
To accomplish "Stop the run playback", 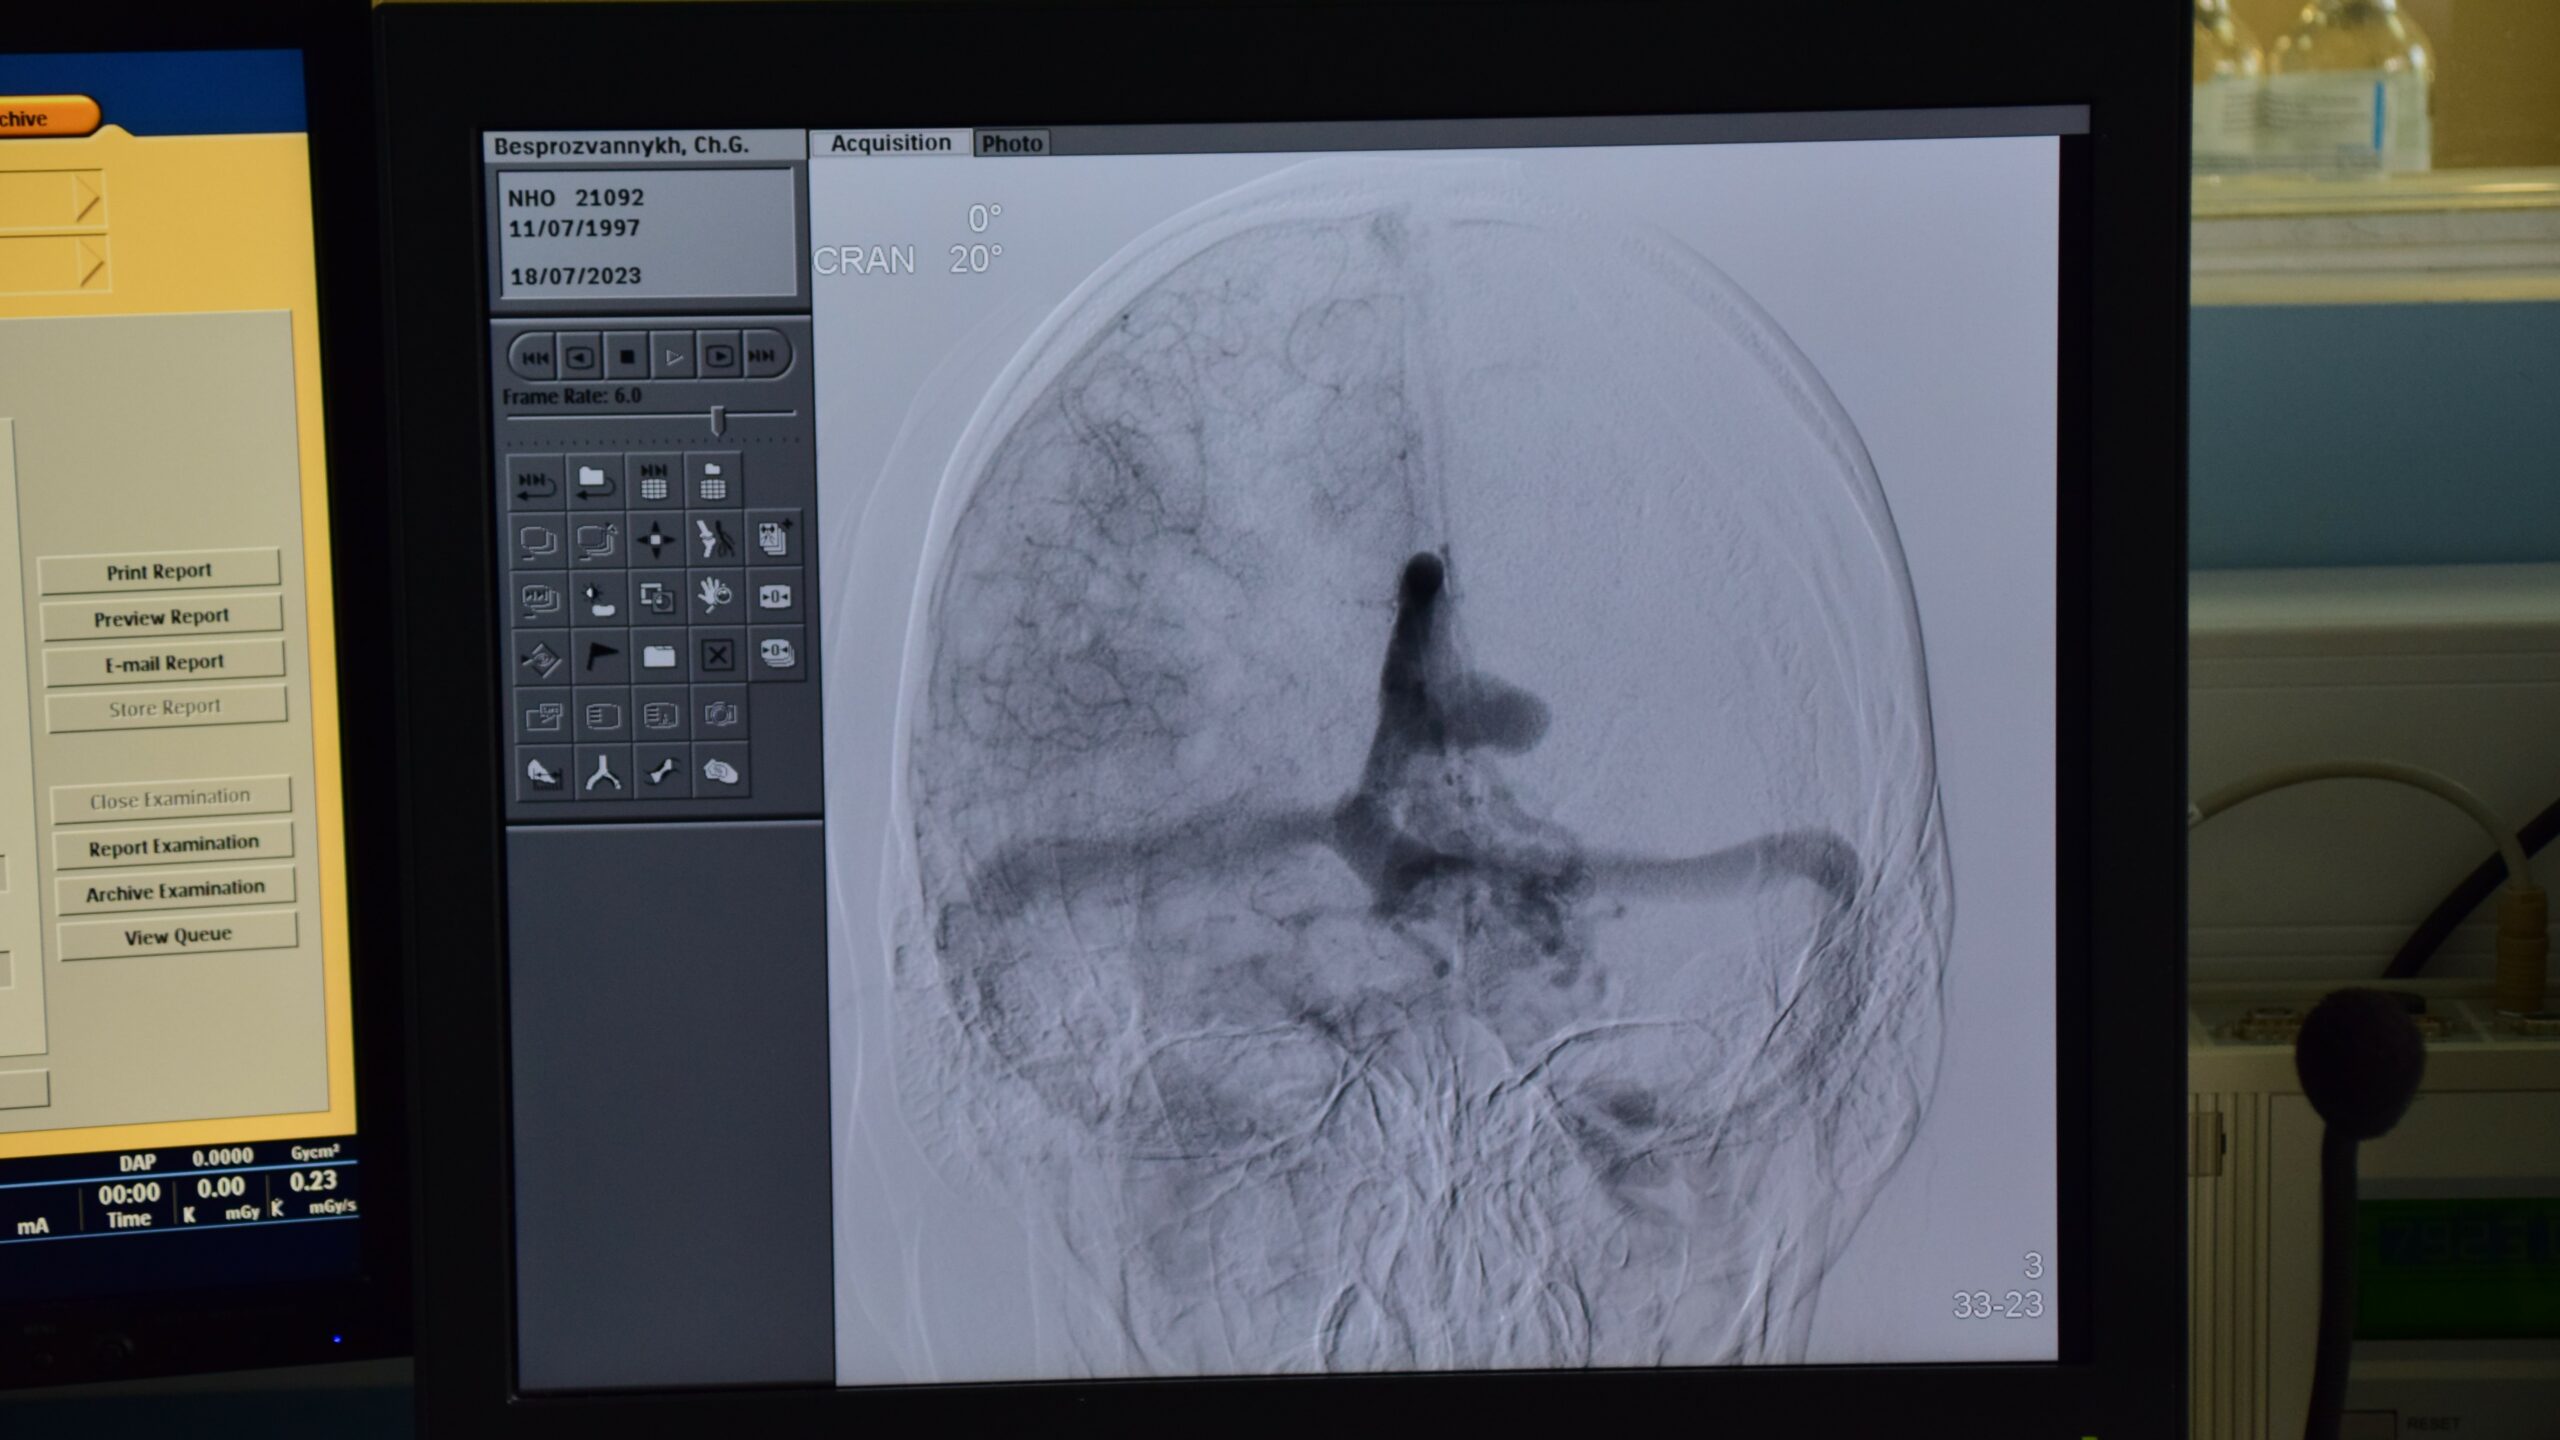I will tap(627, 357).
